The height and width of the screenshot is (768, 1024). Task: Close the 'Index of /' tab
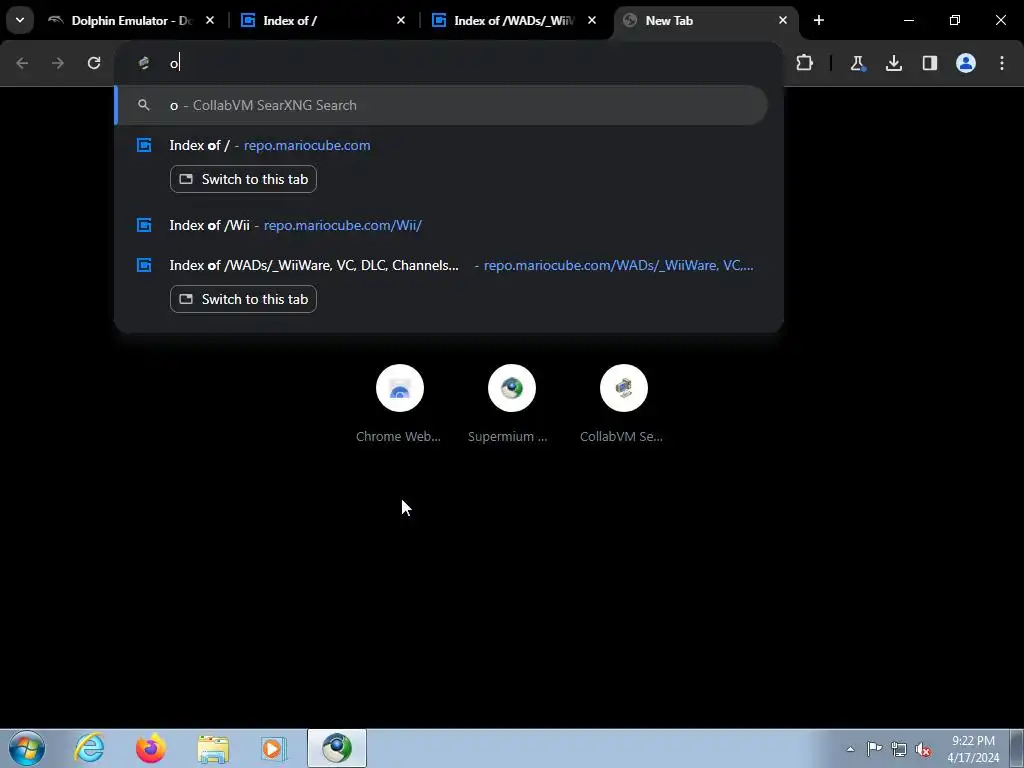pos(401,21)
